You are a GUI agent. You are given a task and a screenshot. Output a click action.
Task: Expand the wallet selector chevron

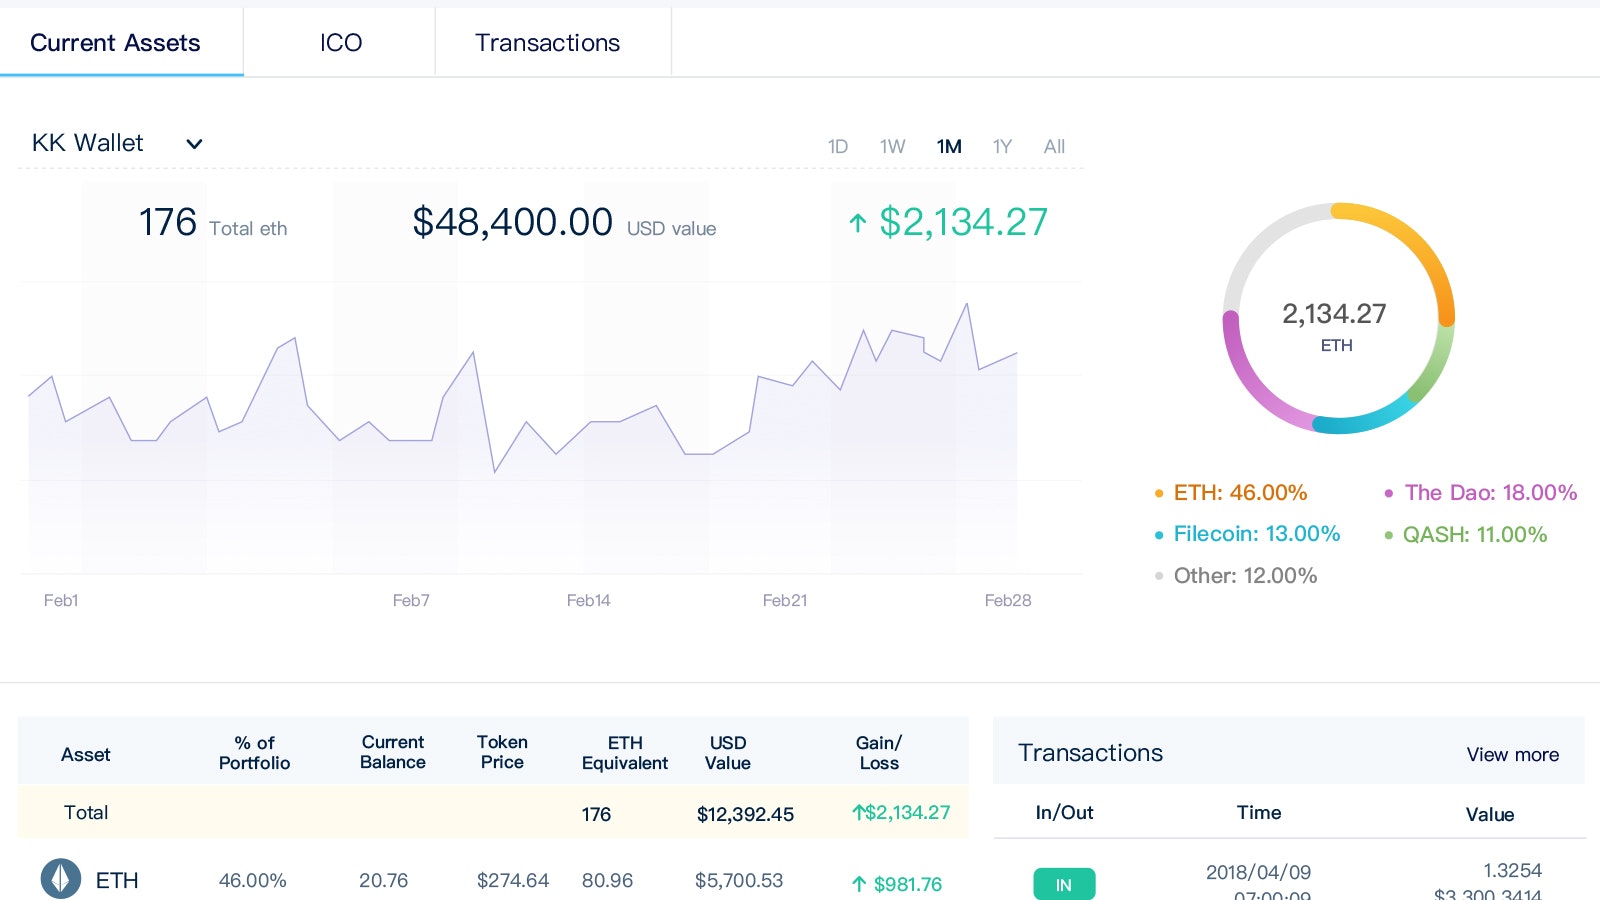click(193, 143)
